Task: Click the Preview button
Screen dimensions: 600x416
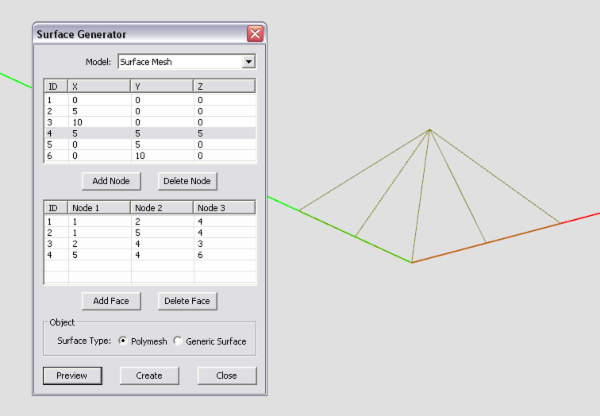Action: pos(73,375)
